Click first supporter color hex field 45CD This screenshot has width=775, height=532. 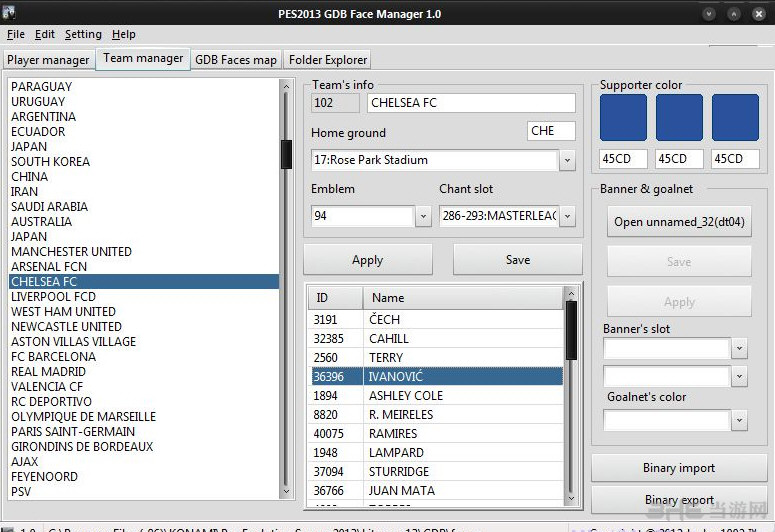coord(623,159)
